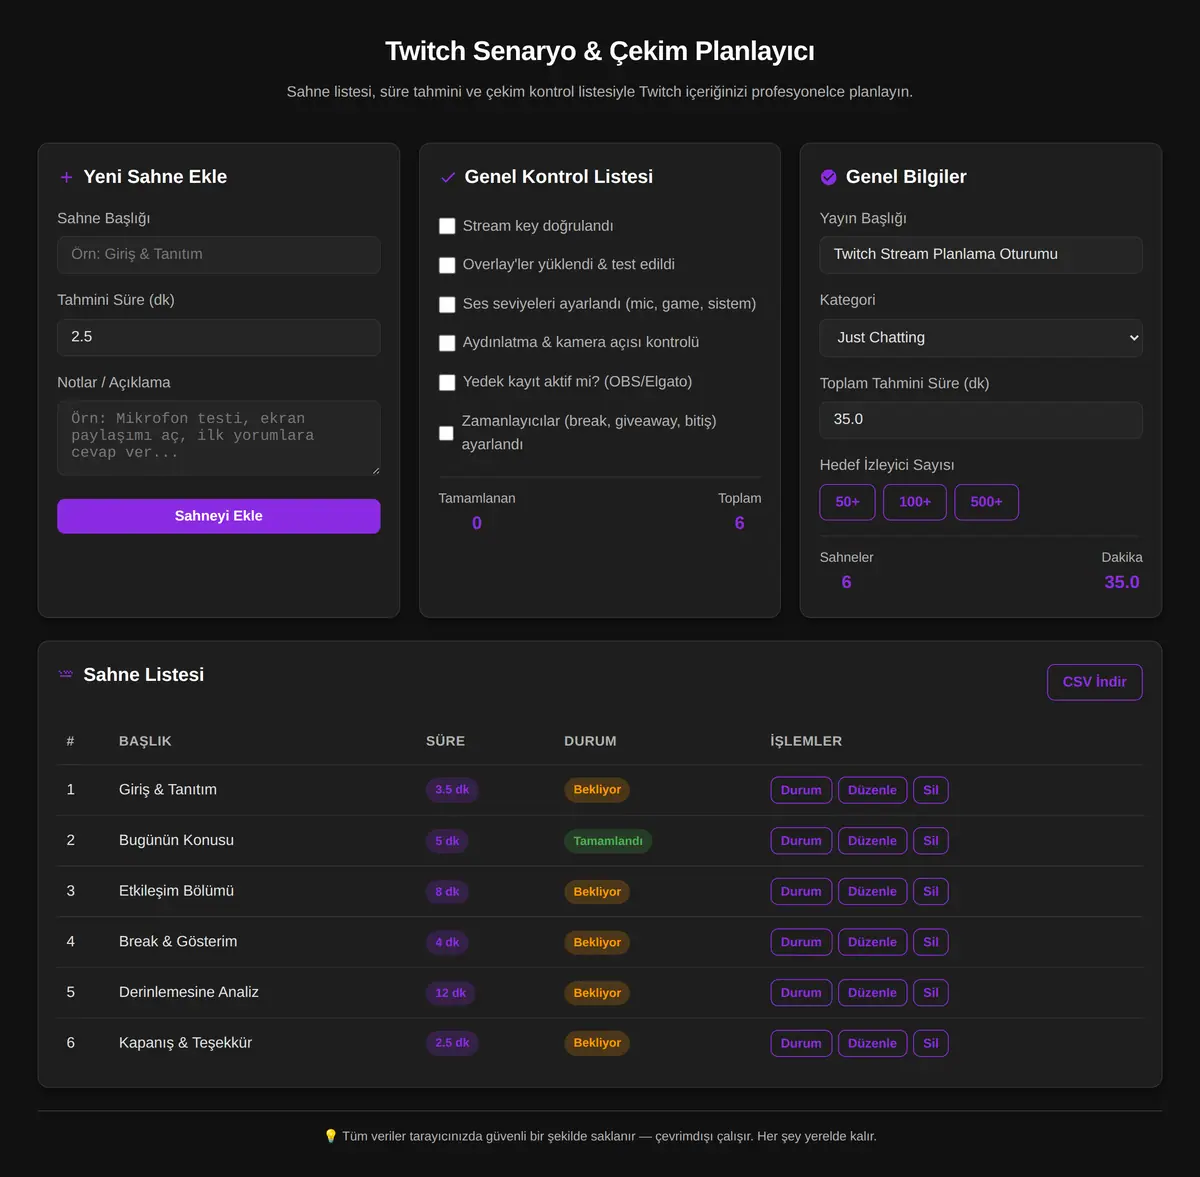Click Sil for Derinlemesine Analiz
The width and height of the screenshot is (1200, 1177).
coord(931,993)
